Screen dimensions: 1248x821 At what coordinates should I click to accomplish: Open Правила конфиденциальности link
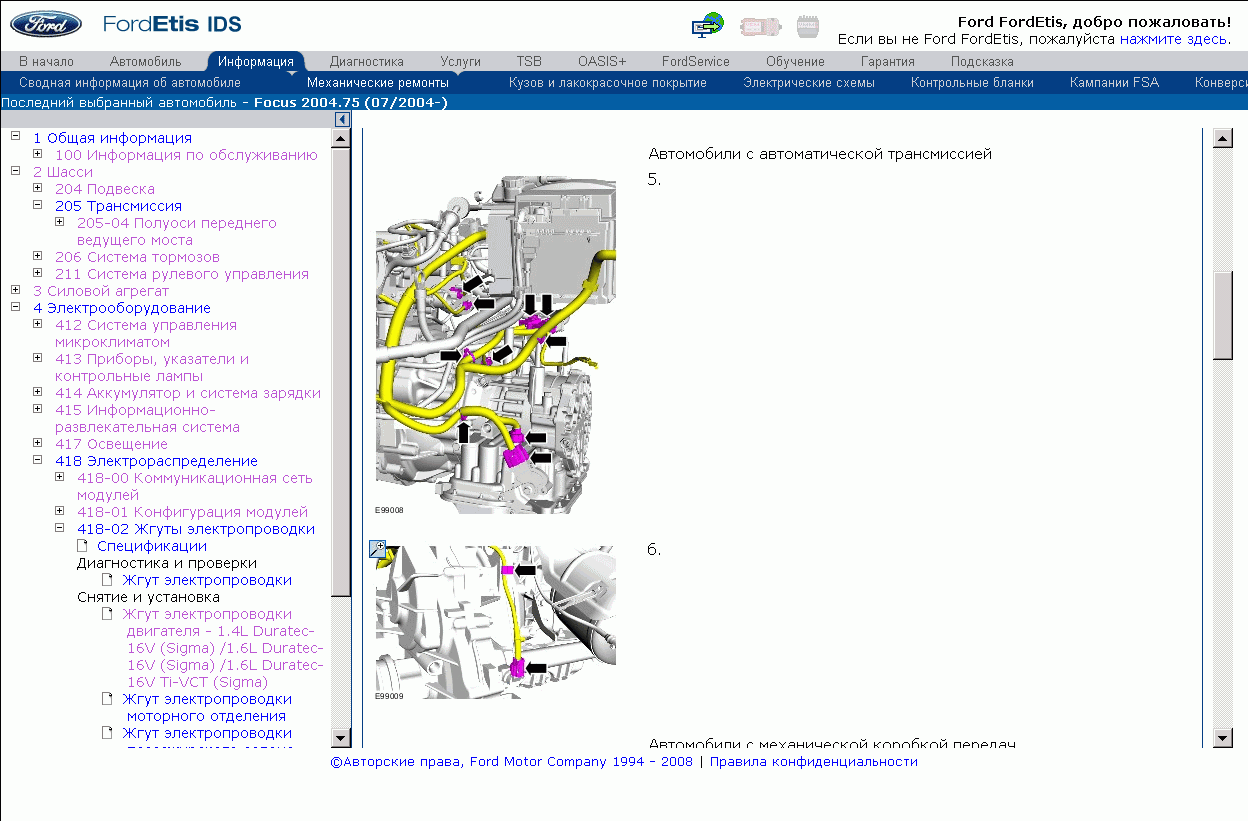point(813,761)
